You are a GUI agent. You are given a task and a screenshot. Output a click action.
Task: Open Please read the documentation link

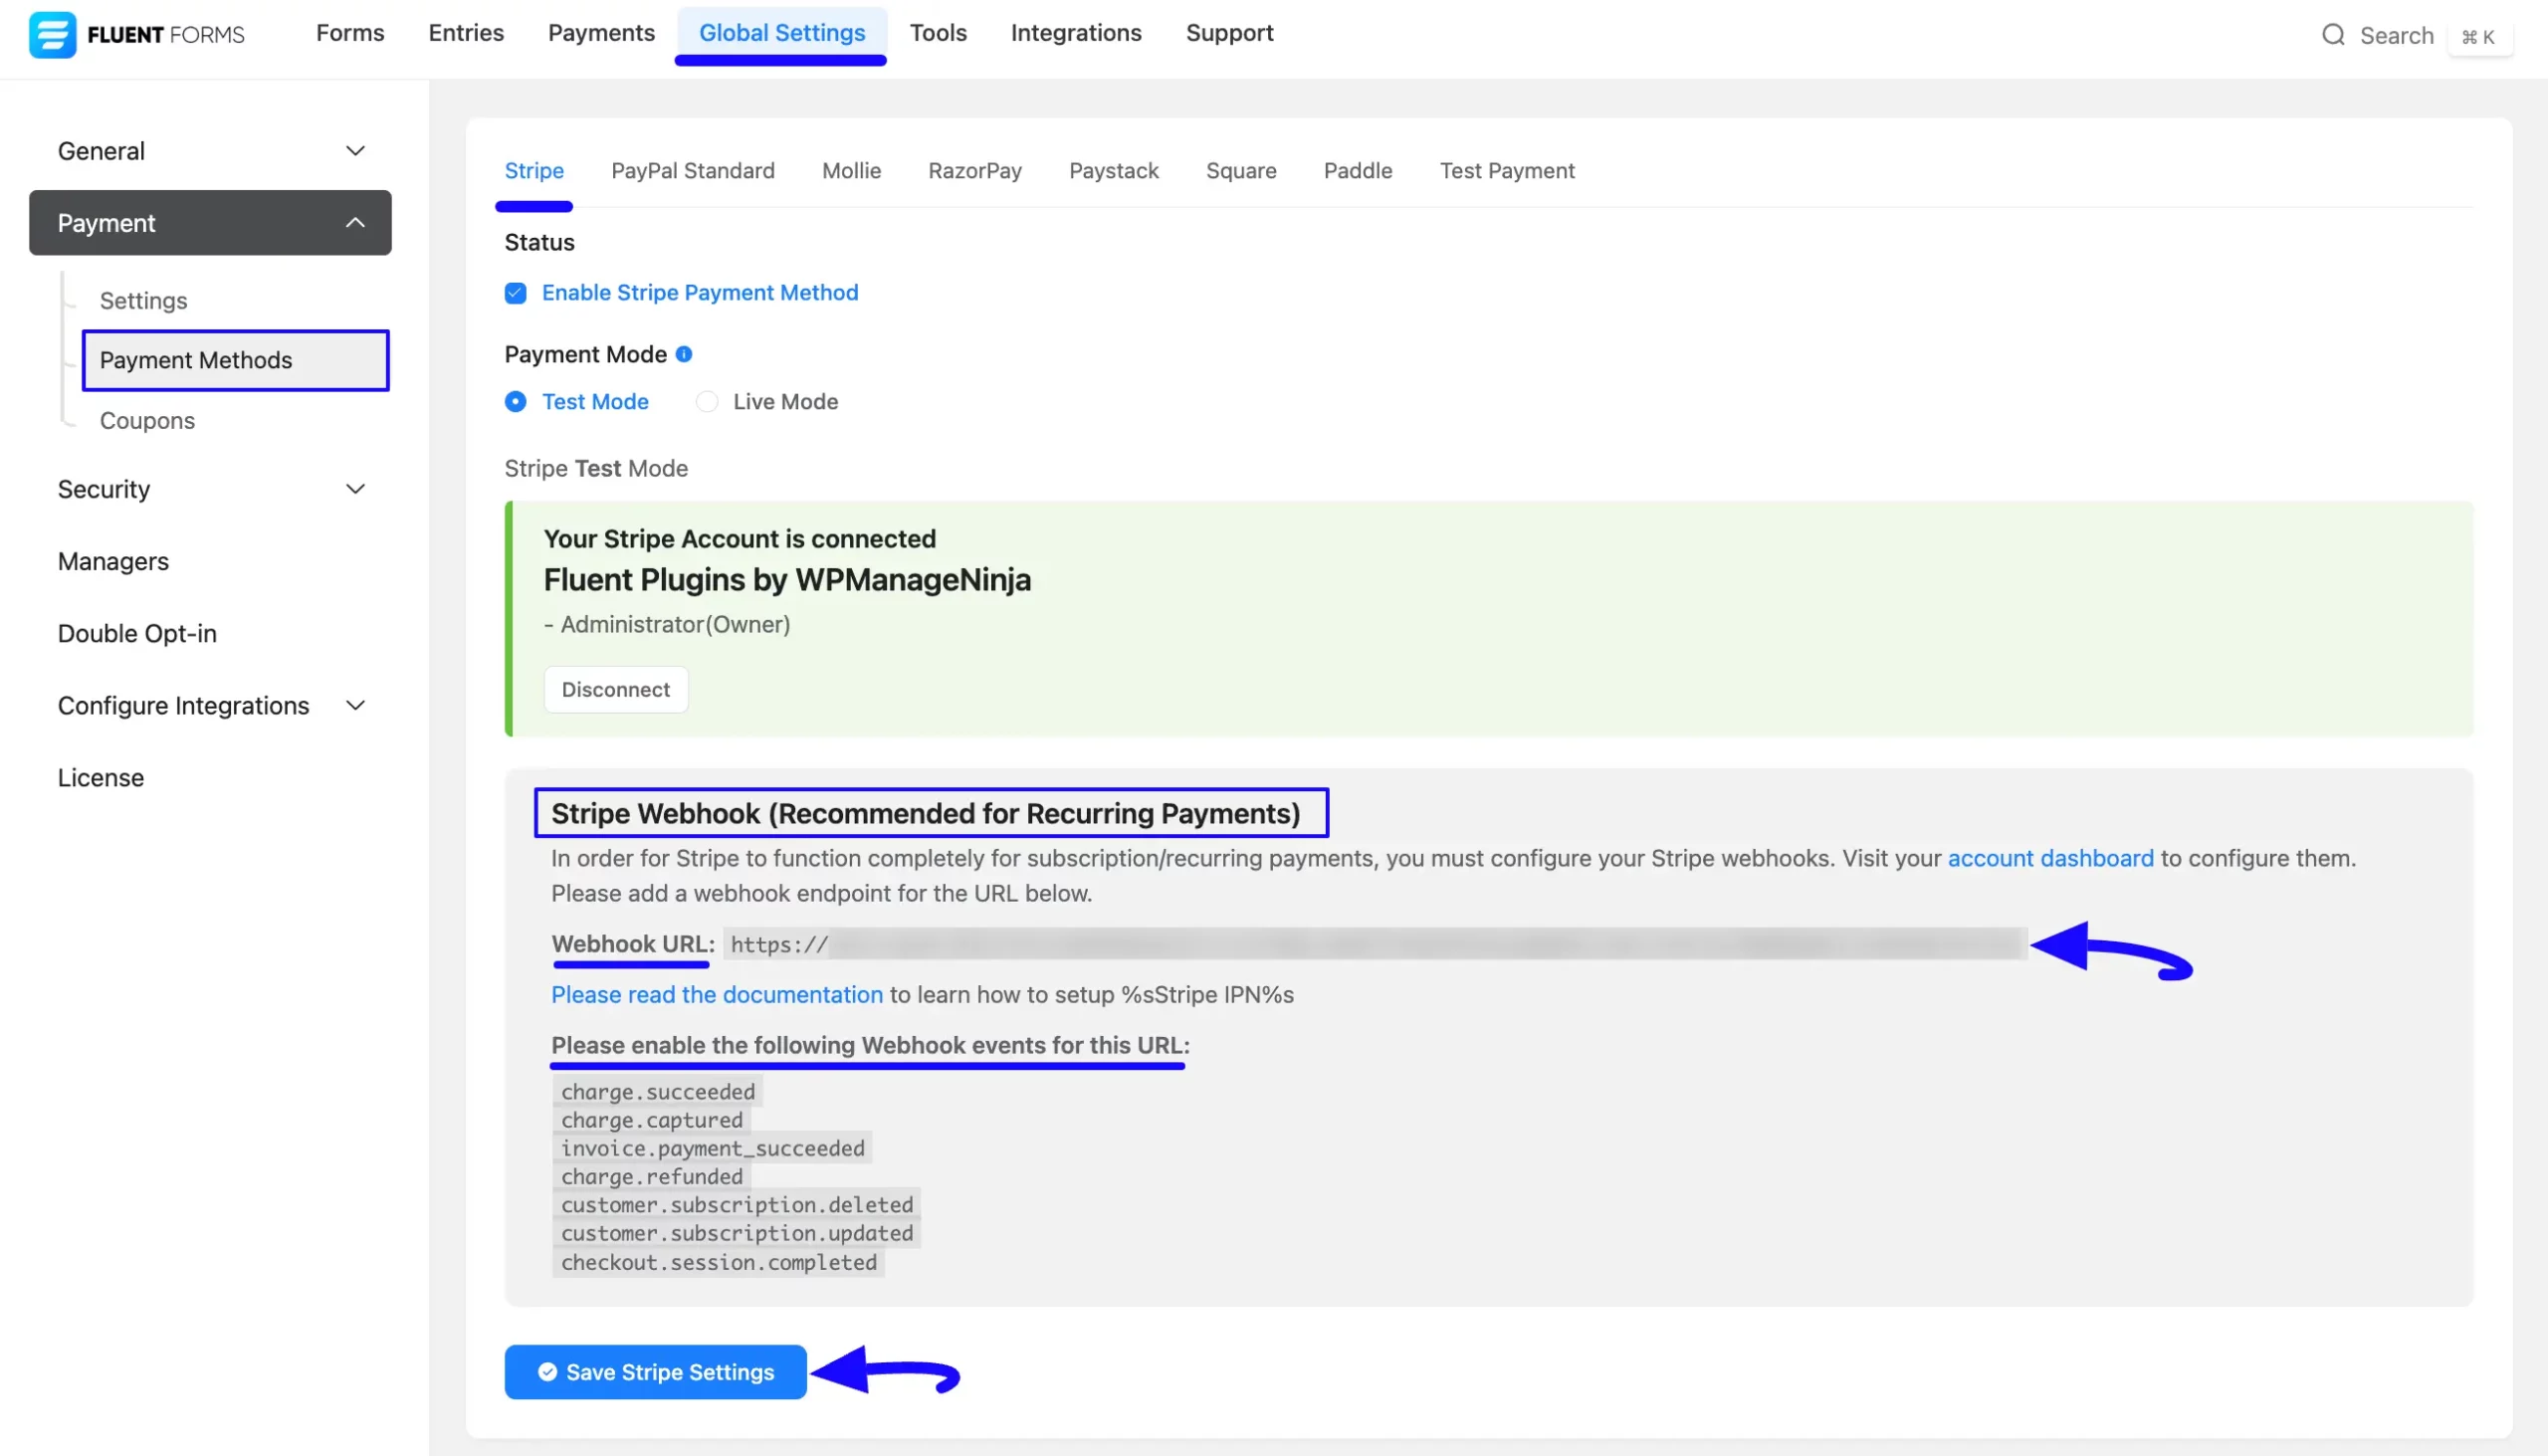(x=717, y=995)
